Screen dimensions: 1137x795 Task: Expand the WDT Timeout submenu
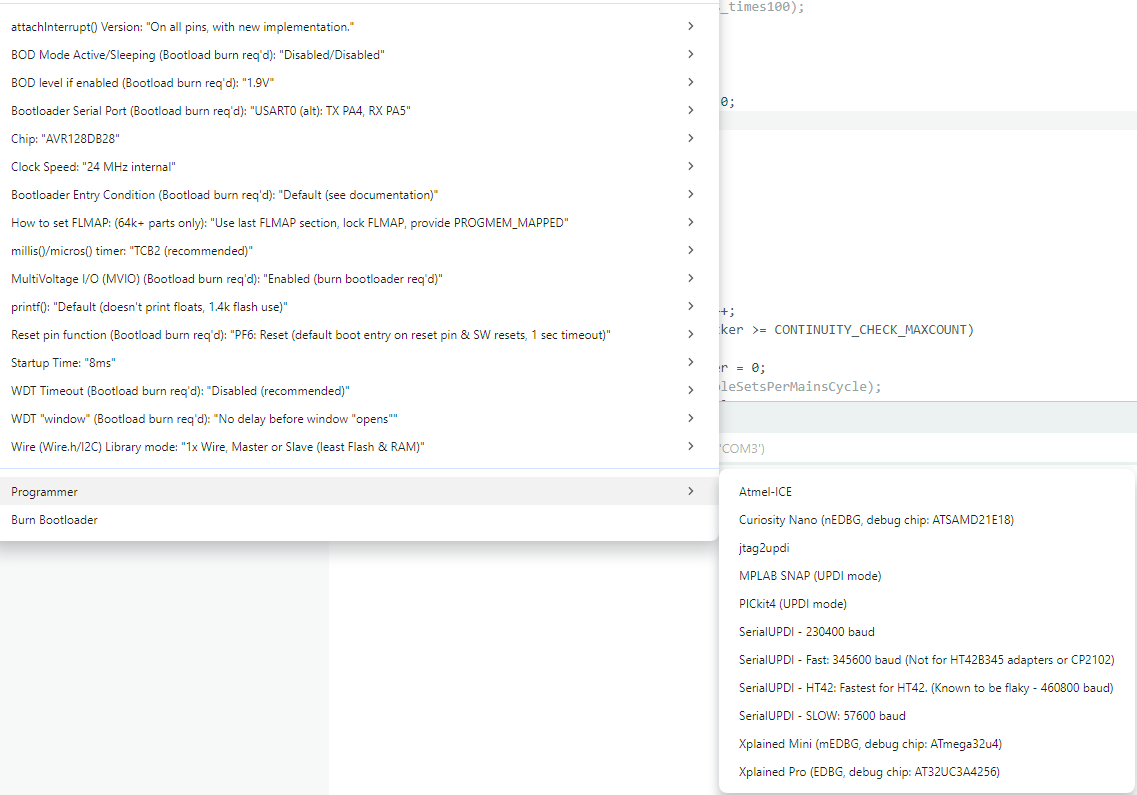(180, 391)
